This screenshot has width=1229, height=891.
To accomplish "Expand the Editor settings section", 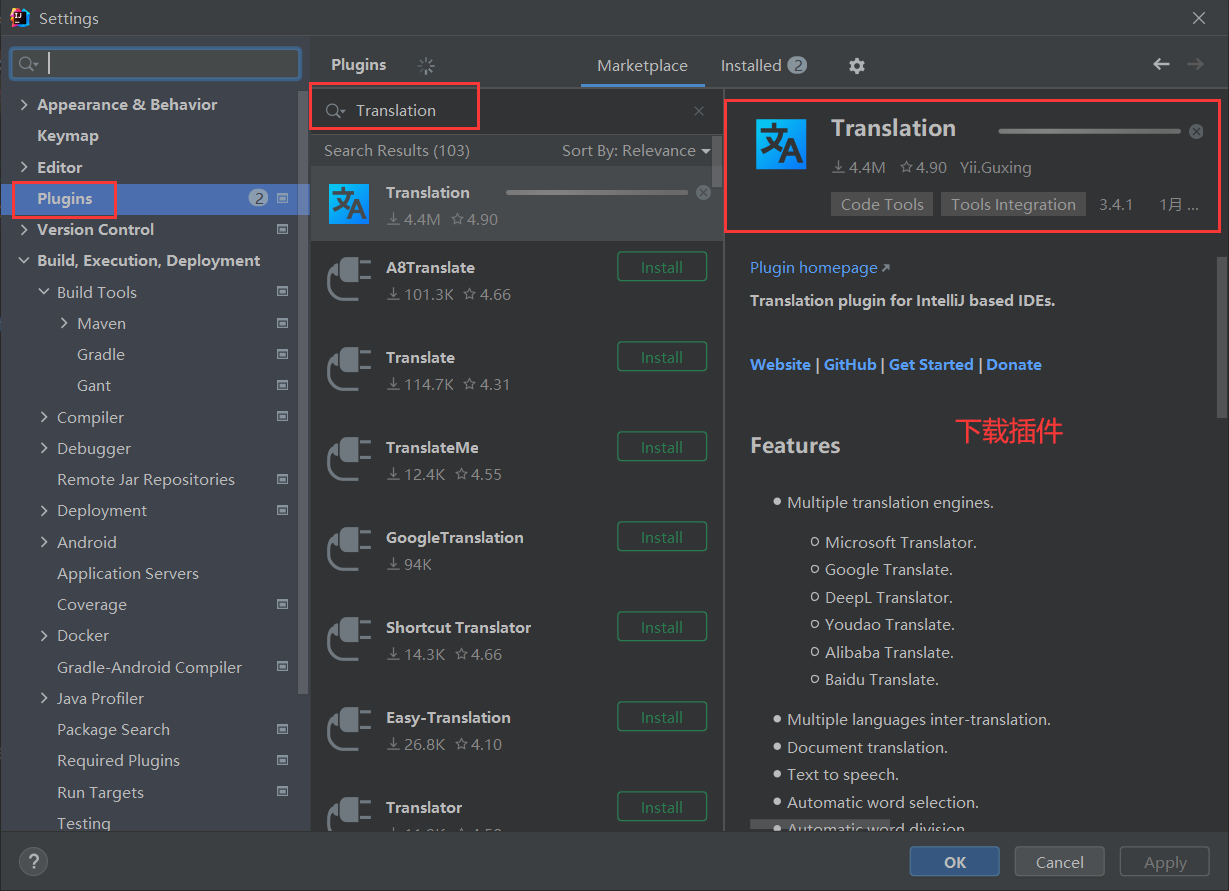I will click(x=24, y=167).
